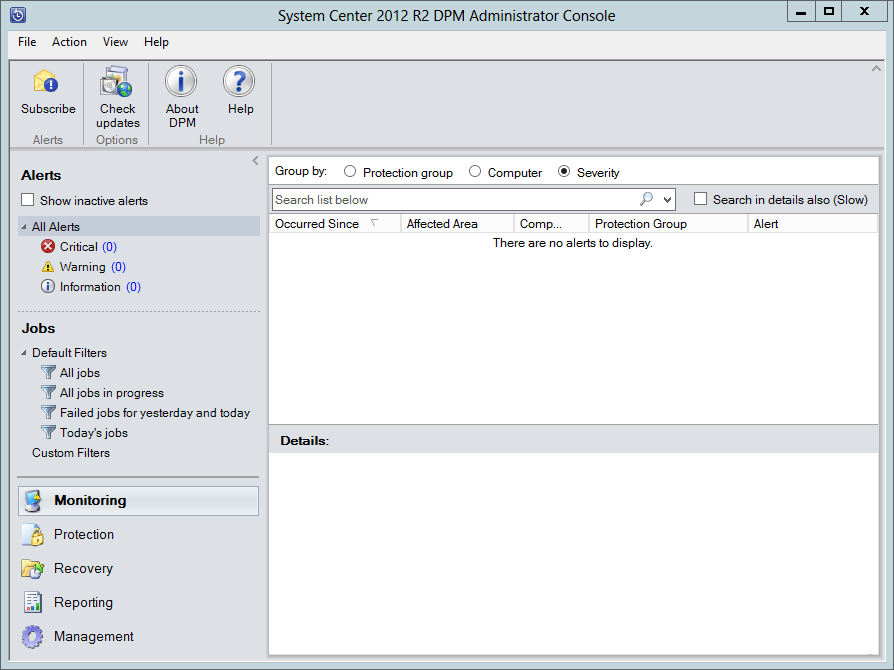Viewport: 894px width, 670px height.
Task: Select Warning (0) alerts
Action: tap(93, 267)
